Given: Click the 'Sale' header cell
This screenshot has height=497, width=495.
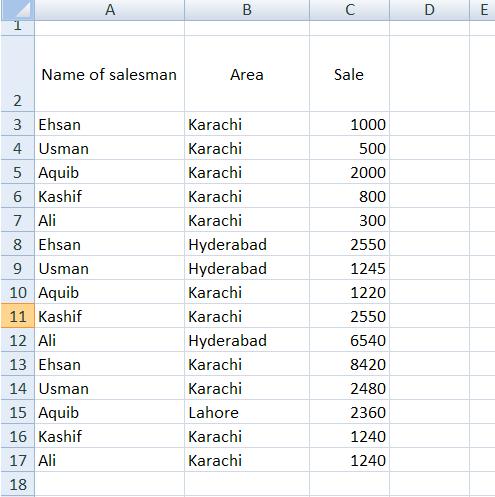Looking at the screenshot, I should pos(349,74).
